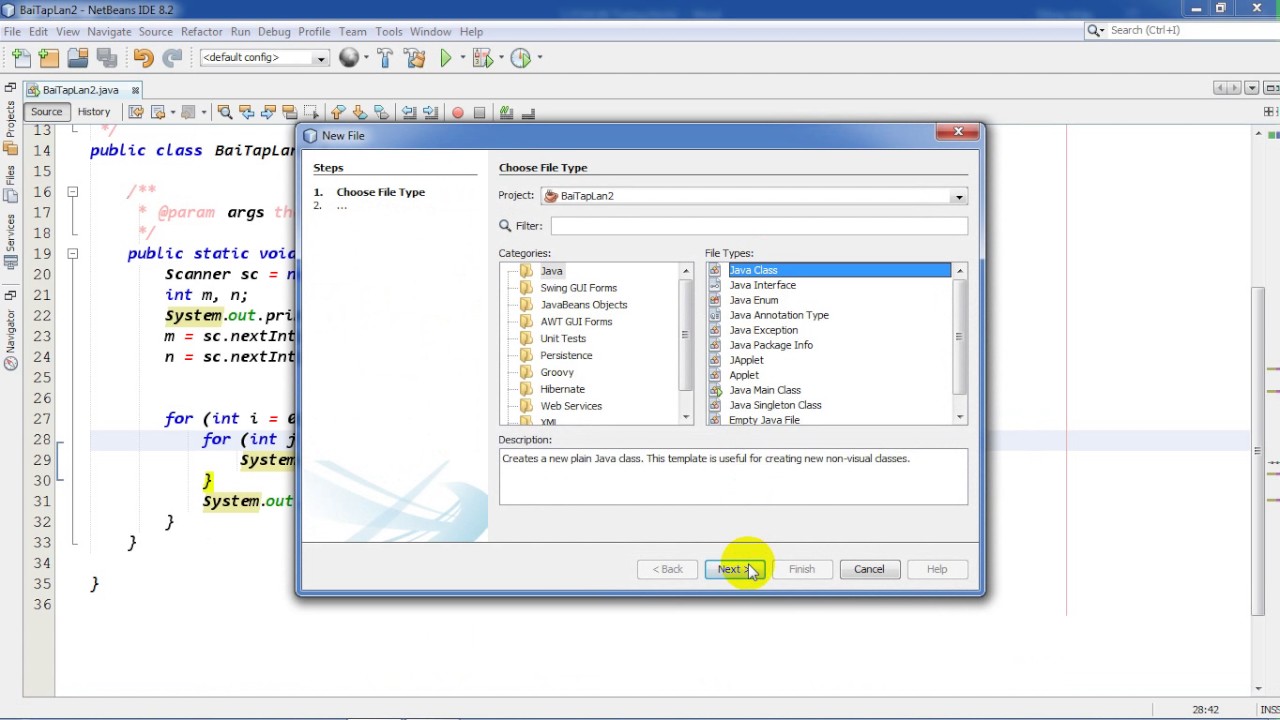Click the red Start Macro Recording icon
1280x720 pixels.
click(x=457, y=112)
